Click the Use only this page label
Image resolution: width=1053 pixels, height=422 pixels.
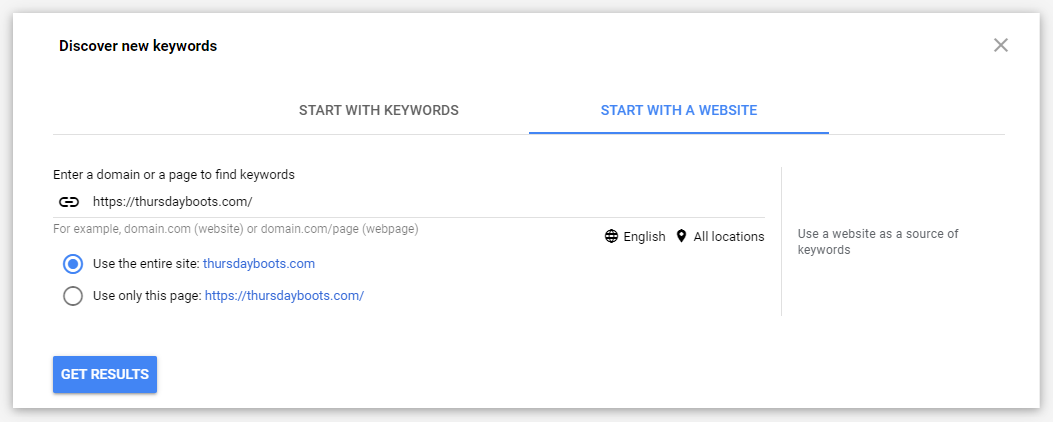coord(147,296)
